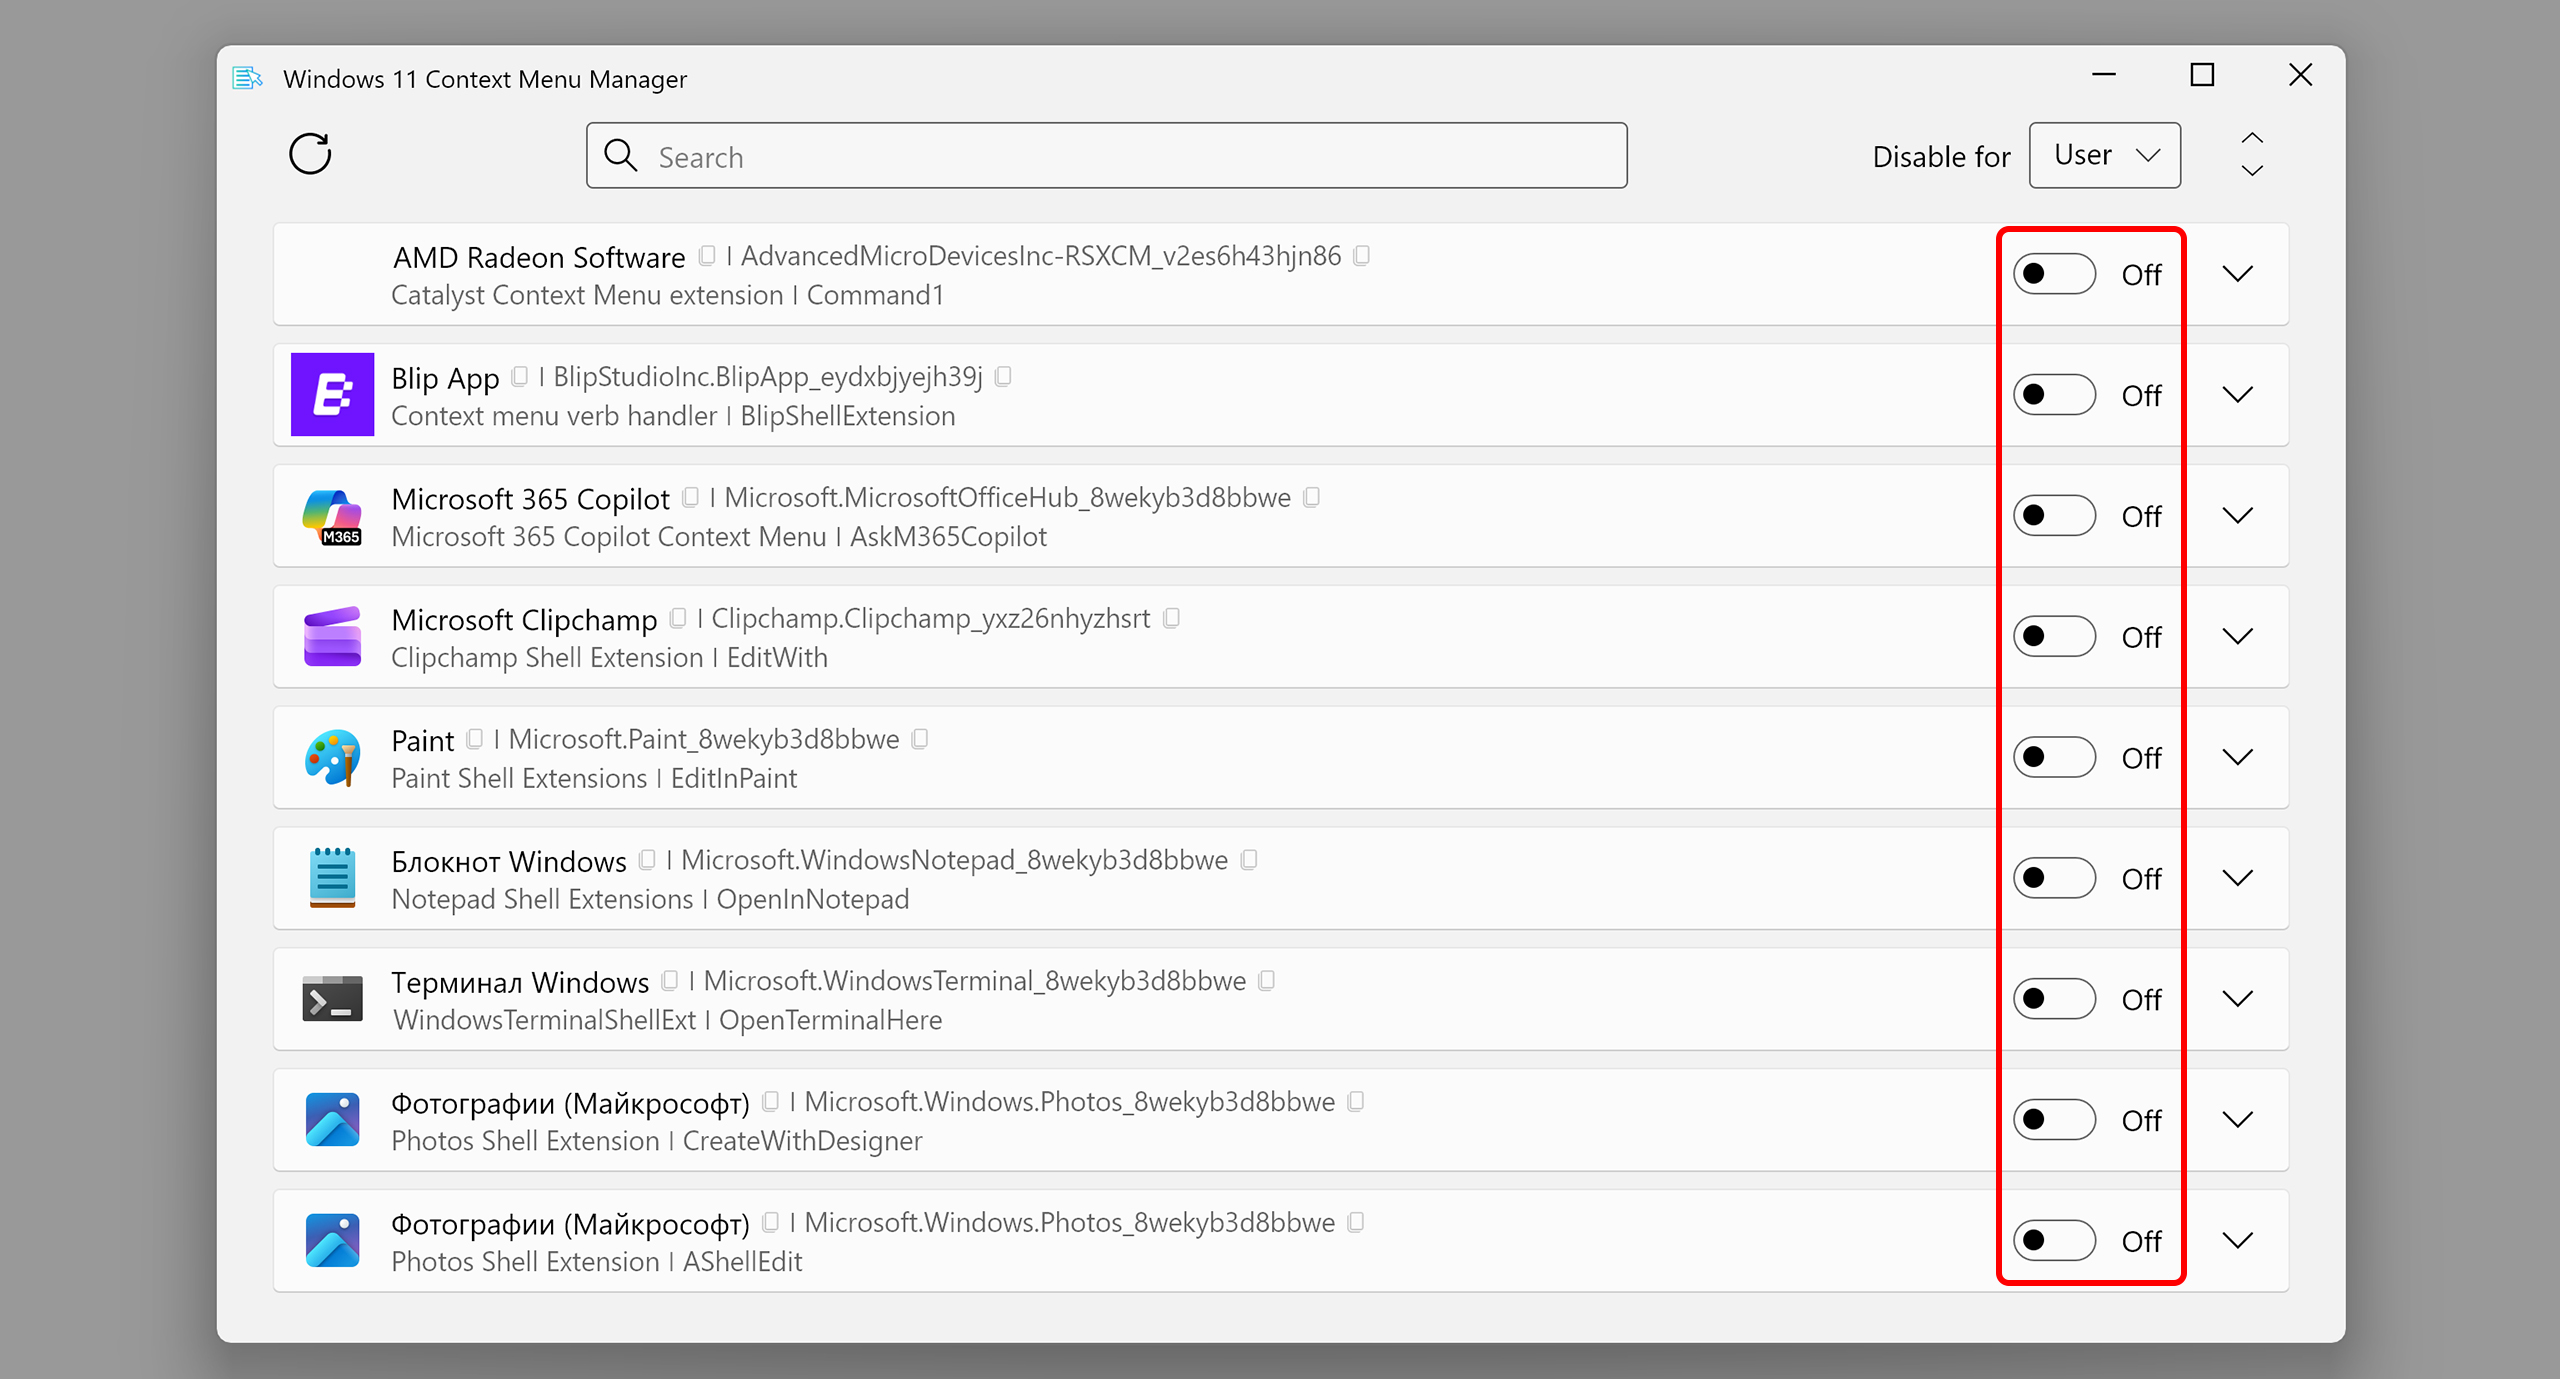
Task: Click the Microsoft Clipchamp app icon
Action: [332, 636]
